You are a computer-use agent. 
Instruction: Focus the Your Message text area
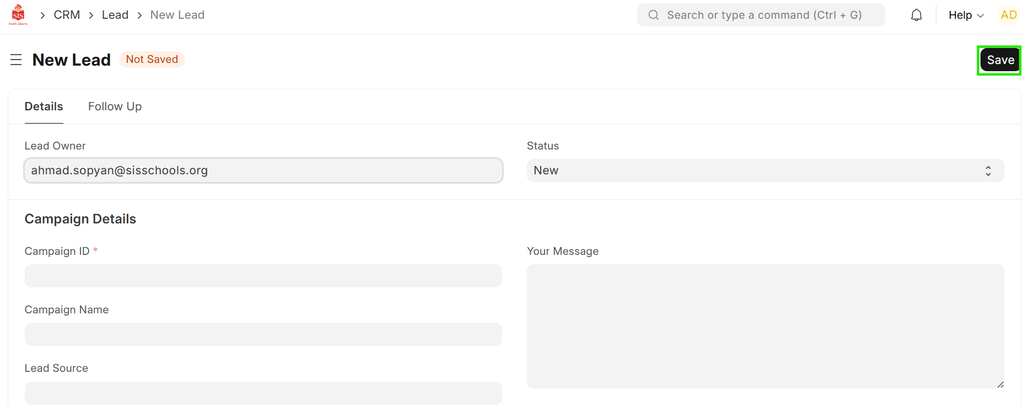tap(765, 325)
